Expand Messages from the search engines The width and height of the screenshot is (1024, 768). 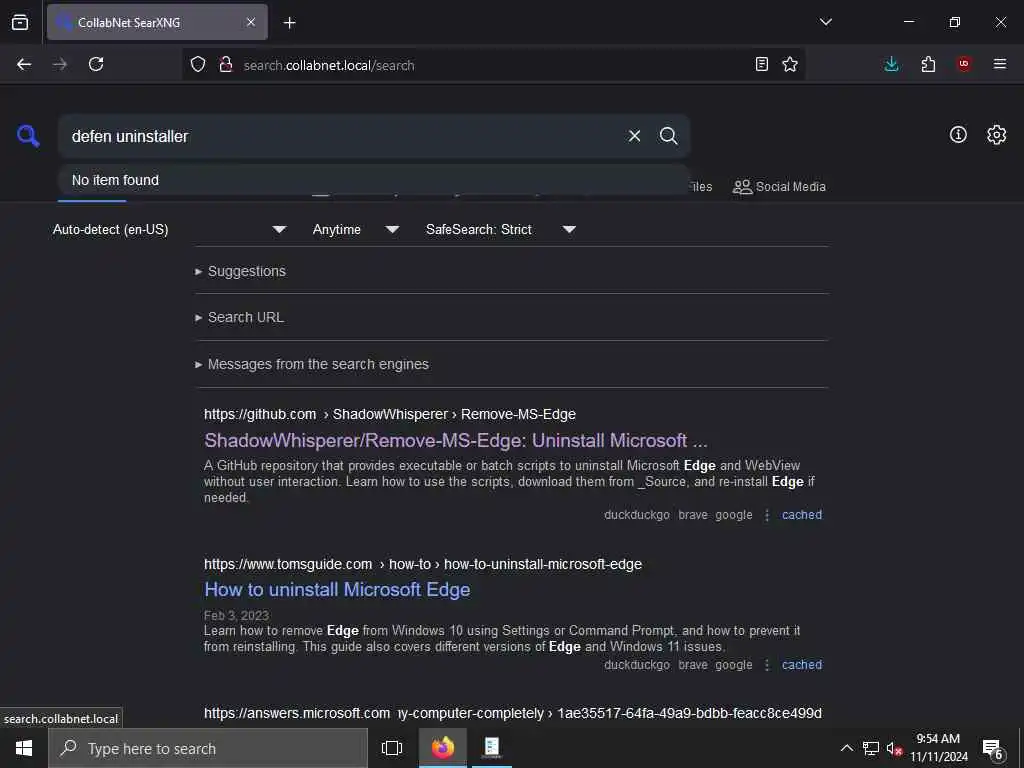pos(312,364)
